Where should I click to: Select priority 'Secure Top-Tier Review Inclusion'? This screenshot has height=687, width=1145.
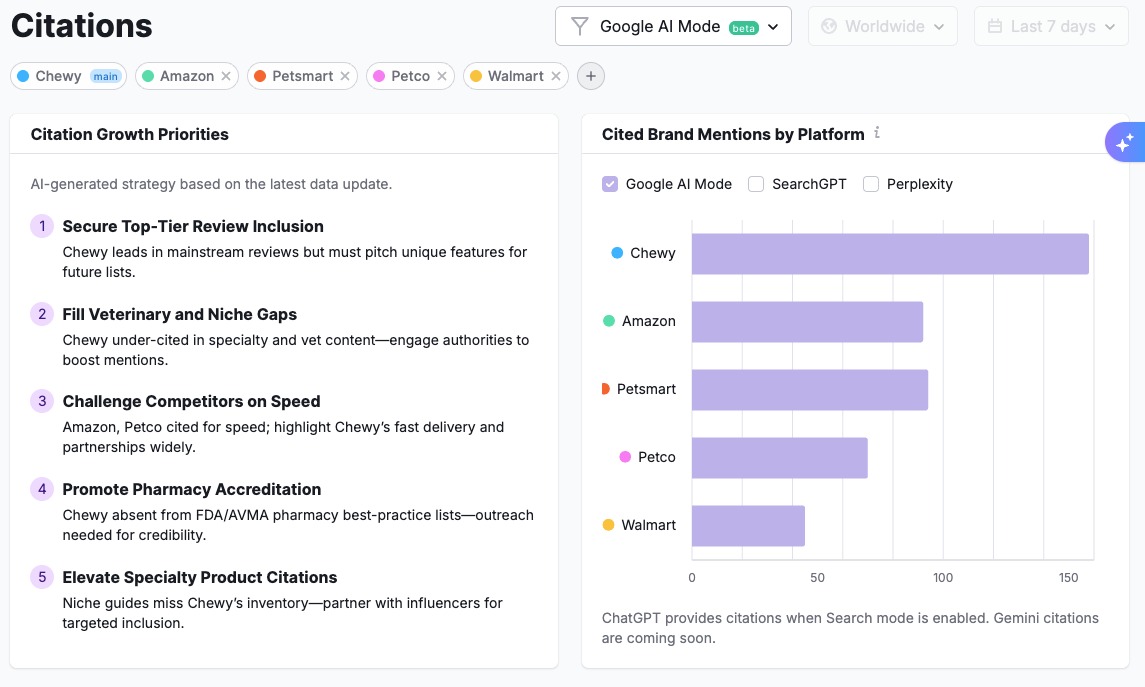coord(193,226)
